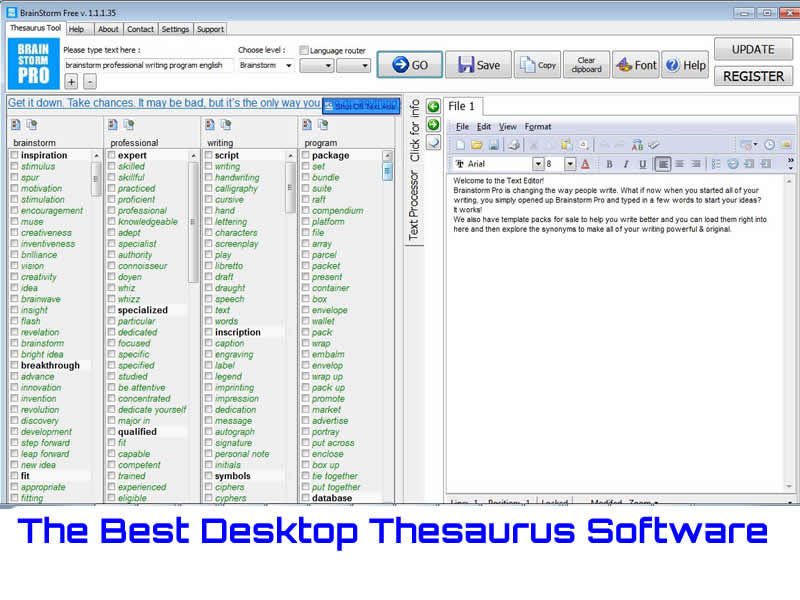This screenshot has height=600, width=800.
Task: Click the save disk icon in the editor toolbar
Action: 493,145
